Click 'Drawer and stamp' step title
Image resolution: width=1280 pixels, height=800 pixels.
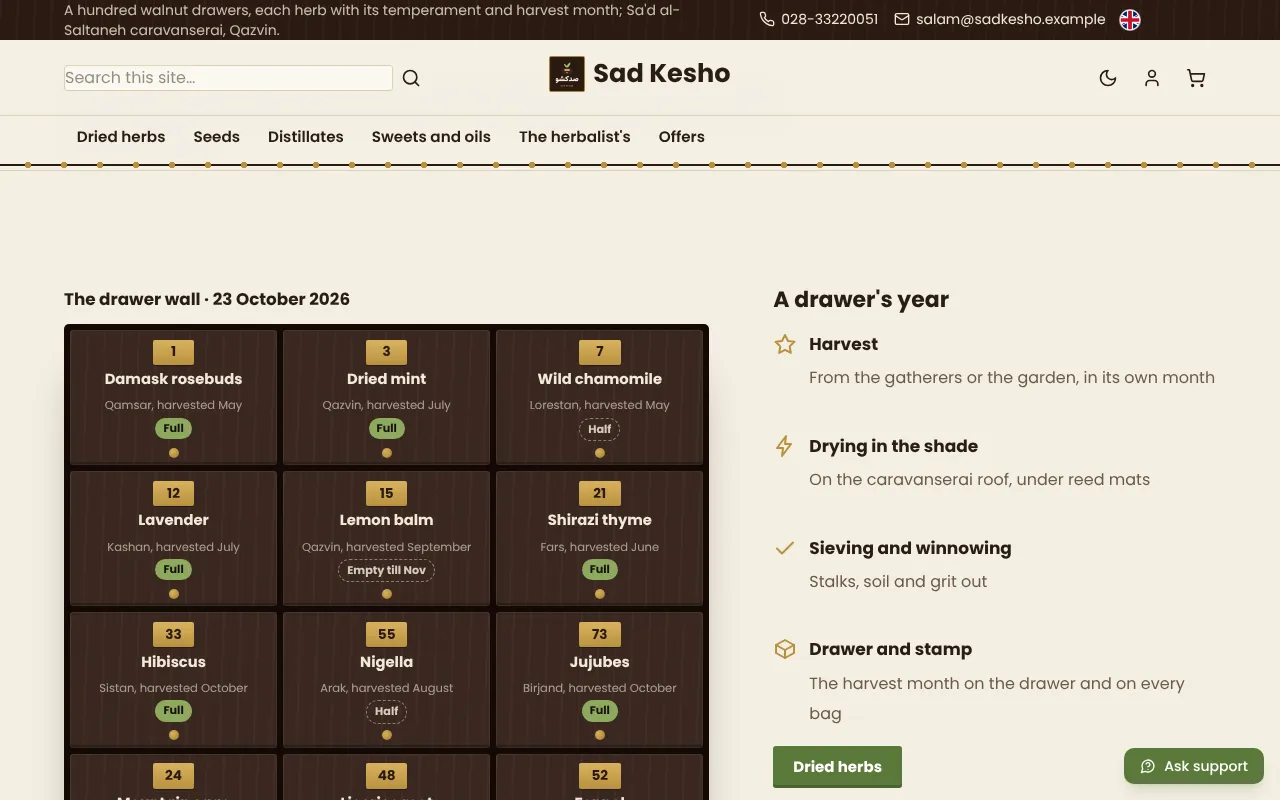point(890,649)
